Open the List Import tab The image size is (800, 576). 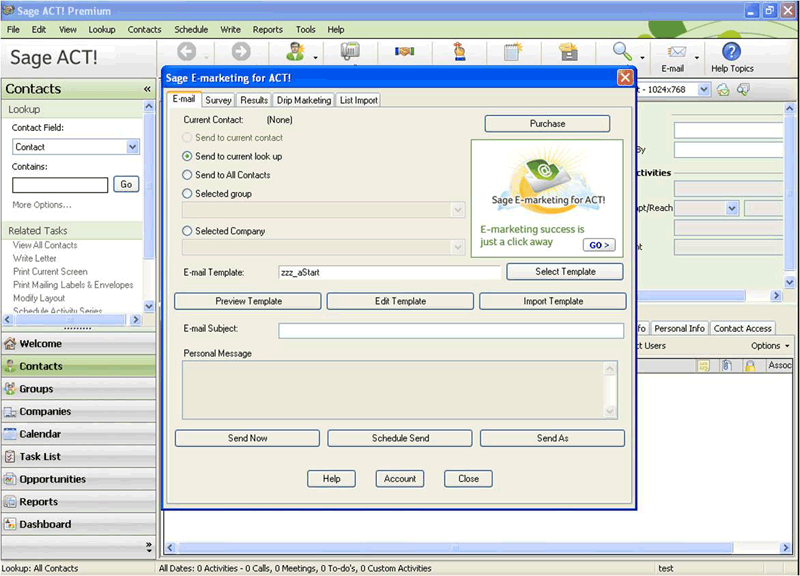(359, 101)
